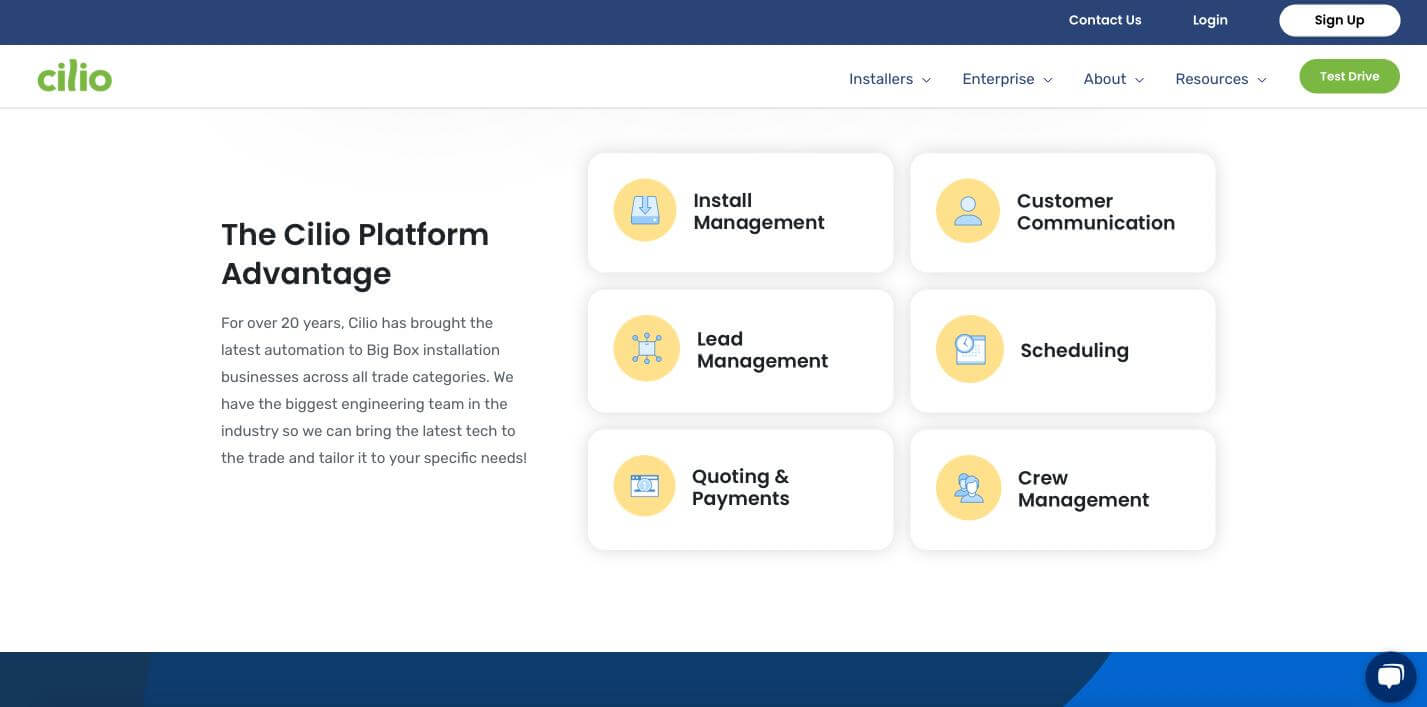Screen dimensions: 1427x707
Task: Expand the Resources menu chevron
Action: coord(1262,80)
